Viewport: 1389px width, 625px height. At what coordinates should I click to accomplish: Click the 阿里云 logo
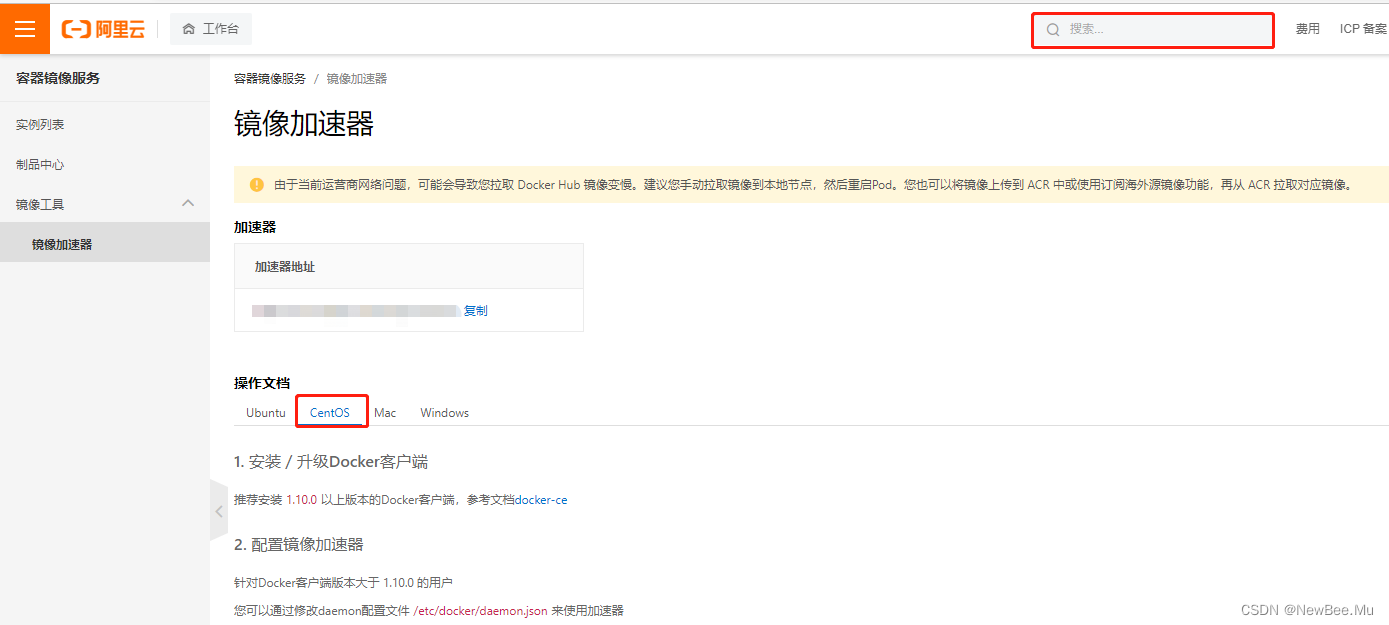pos(101,28)
